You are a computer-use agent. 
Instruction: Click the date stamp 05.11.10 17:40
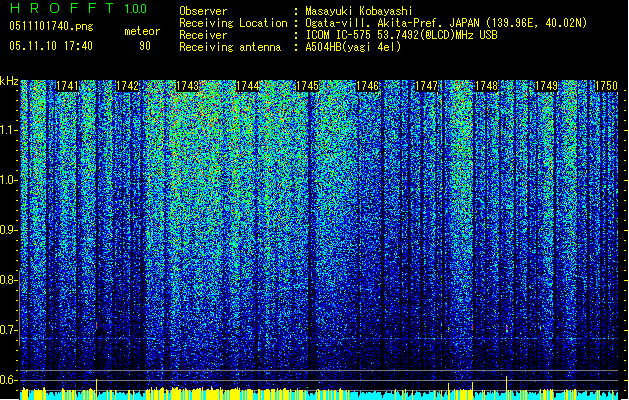[x=51, y=46]
